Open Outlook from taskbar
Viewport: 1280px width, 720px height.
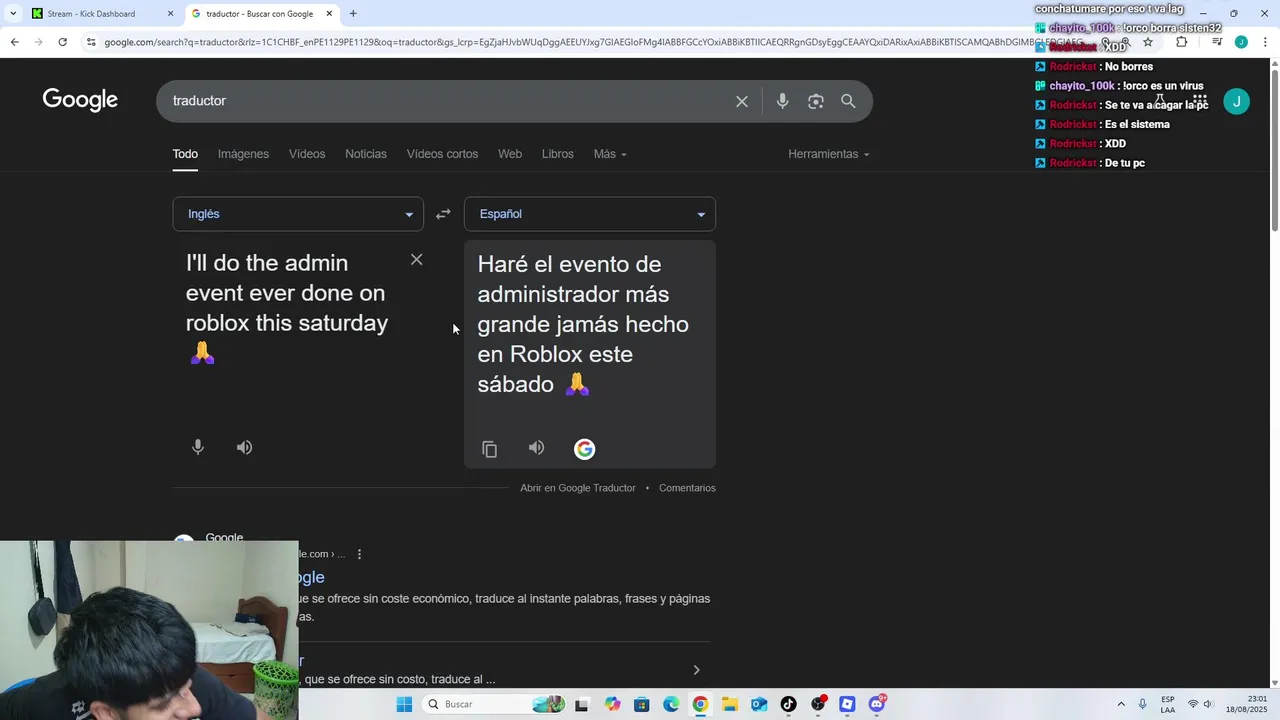pos(759,704)
